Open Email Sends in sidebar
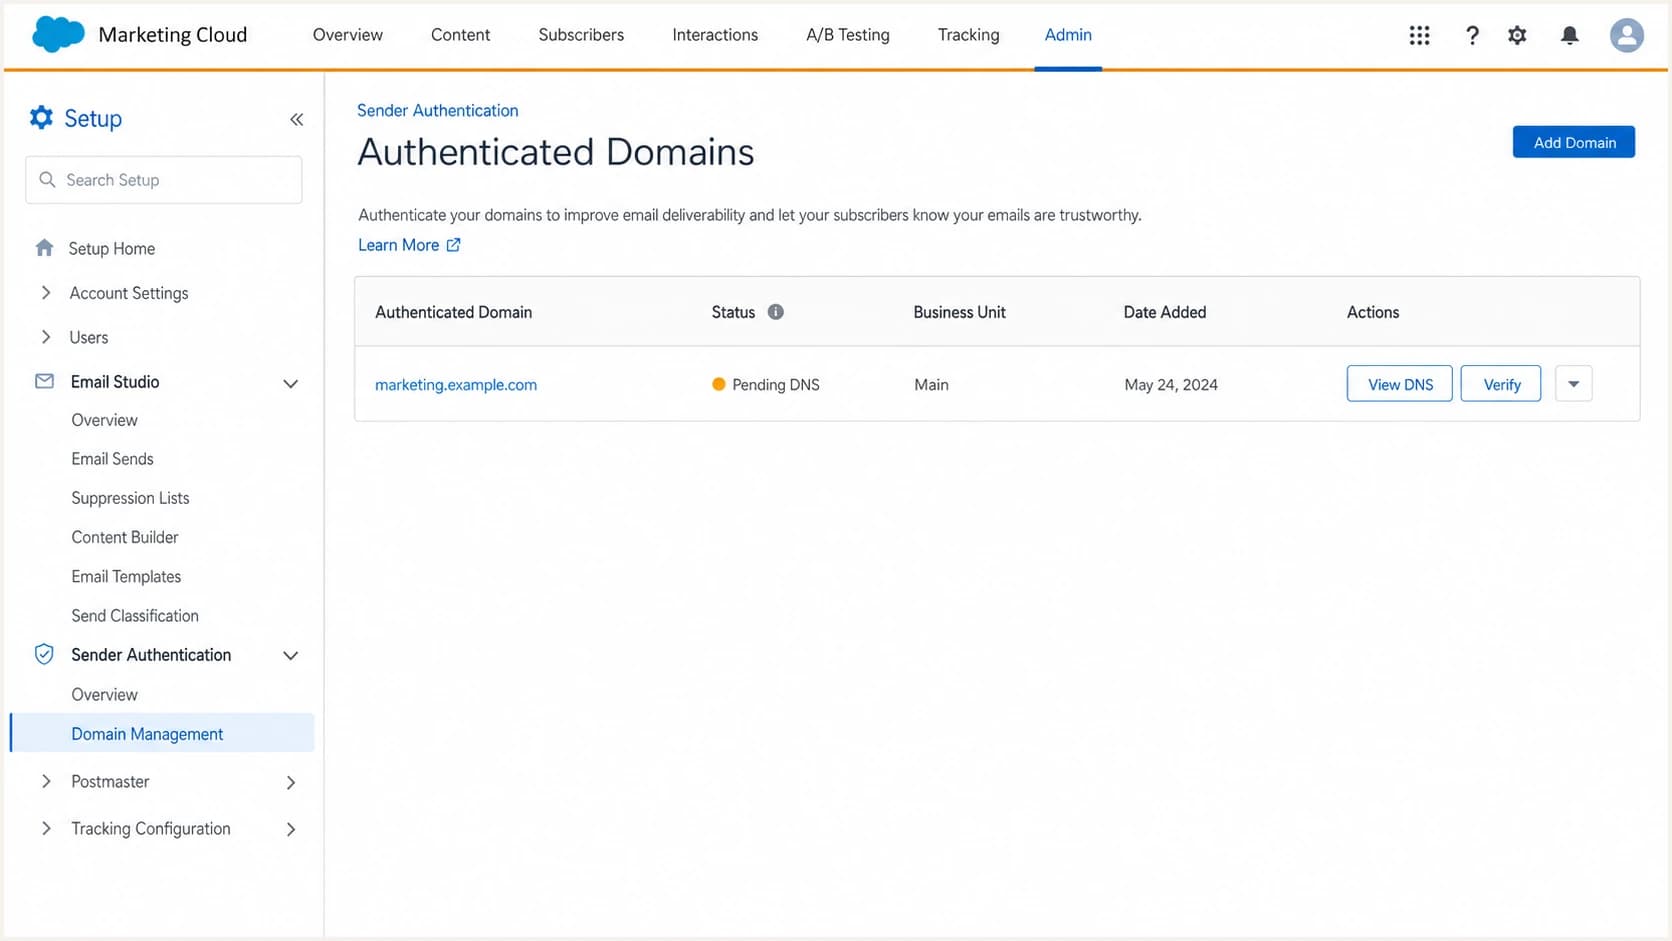Screen dimensions: 1672x941 coord(112,459)
